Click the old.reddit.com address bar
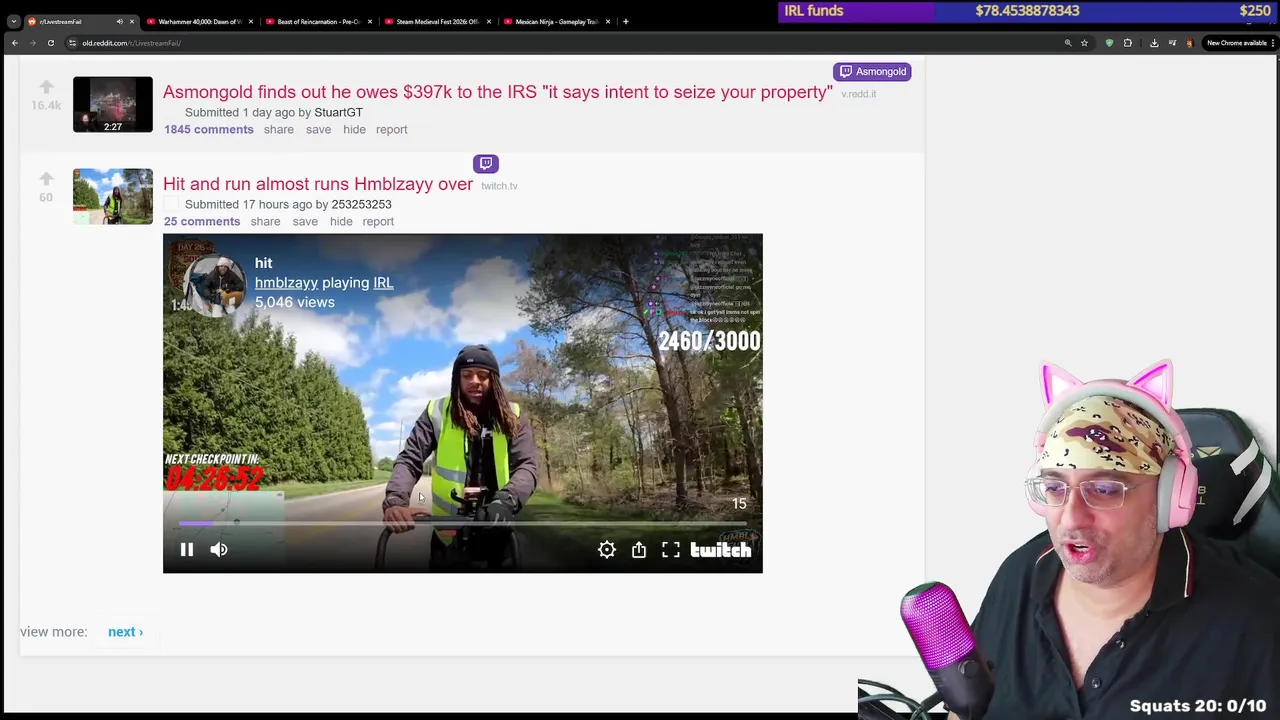 (x=578, y=43)
